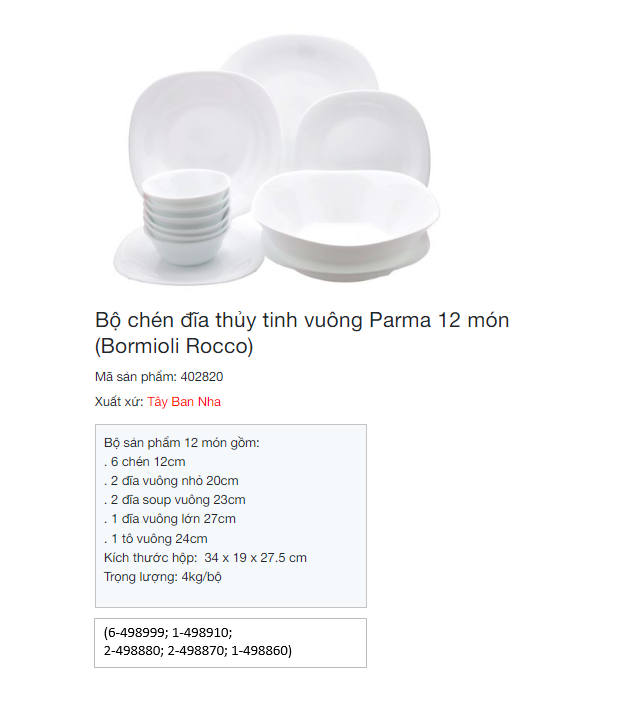Open the "Tây Ban Nha" origin link
Image resolution: width=637 pixels, height=711 pixels.
[184, 402]
